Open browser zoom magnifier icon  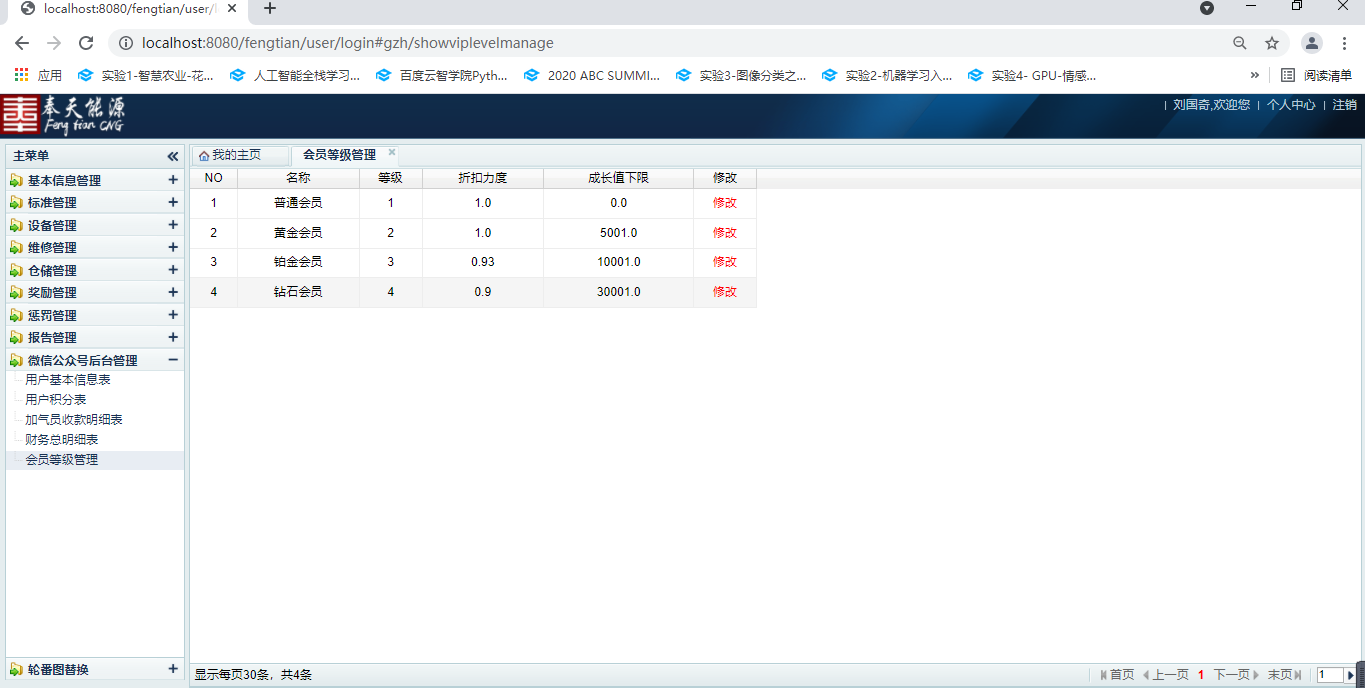[1240, 43]
